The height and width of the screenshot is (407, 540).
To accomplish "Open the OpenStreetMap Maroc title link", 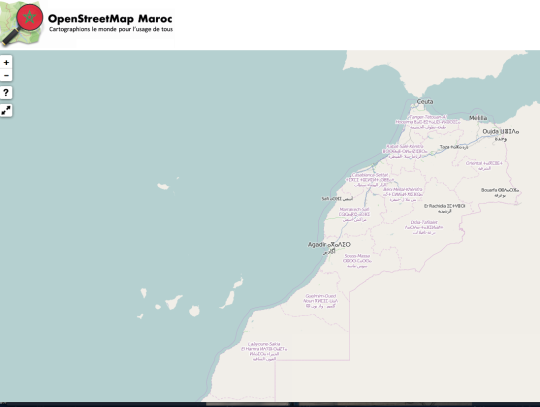I will (110, 19).
